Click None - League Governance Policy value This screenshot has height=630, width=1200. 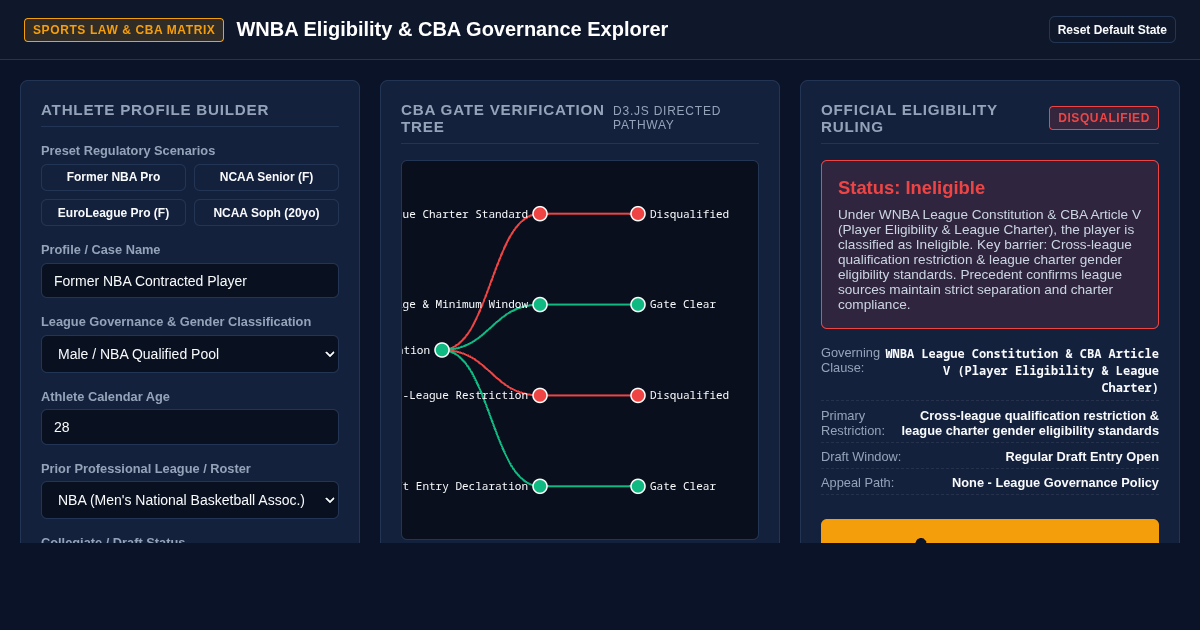(1055, 483)
